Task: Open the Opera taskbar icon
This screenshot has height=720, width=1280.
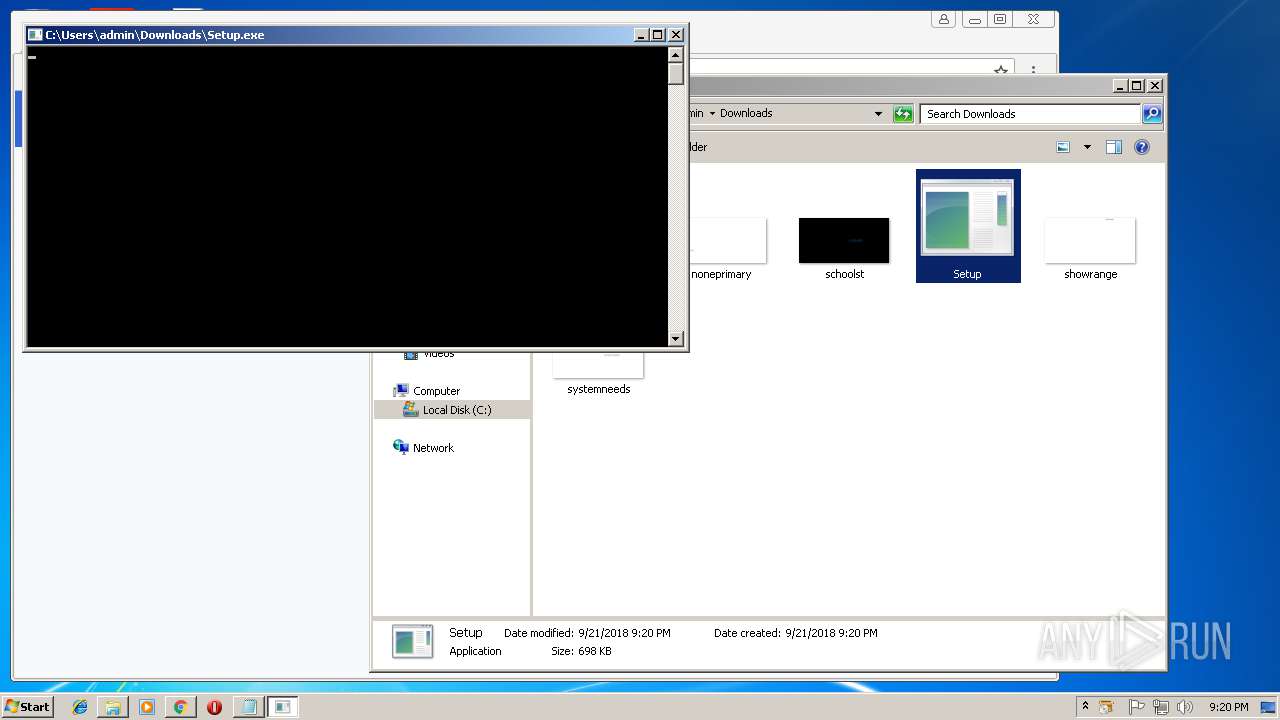Action: [x=214, y=707]
